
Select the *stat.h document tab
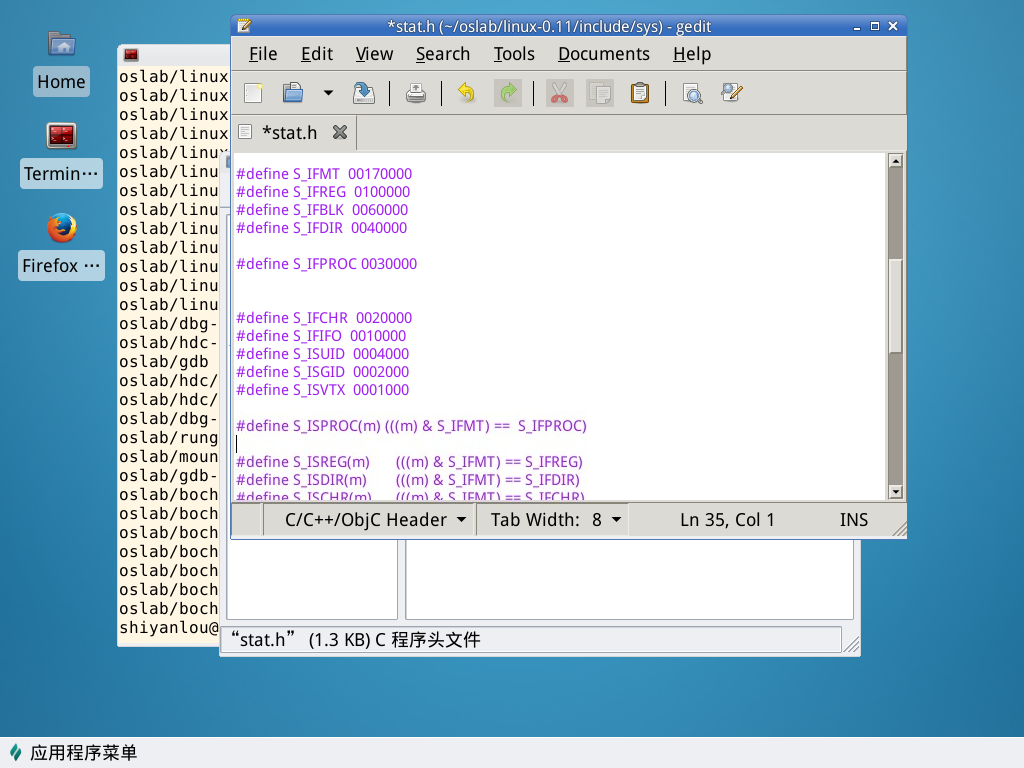289,132
